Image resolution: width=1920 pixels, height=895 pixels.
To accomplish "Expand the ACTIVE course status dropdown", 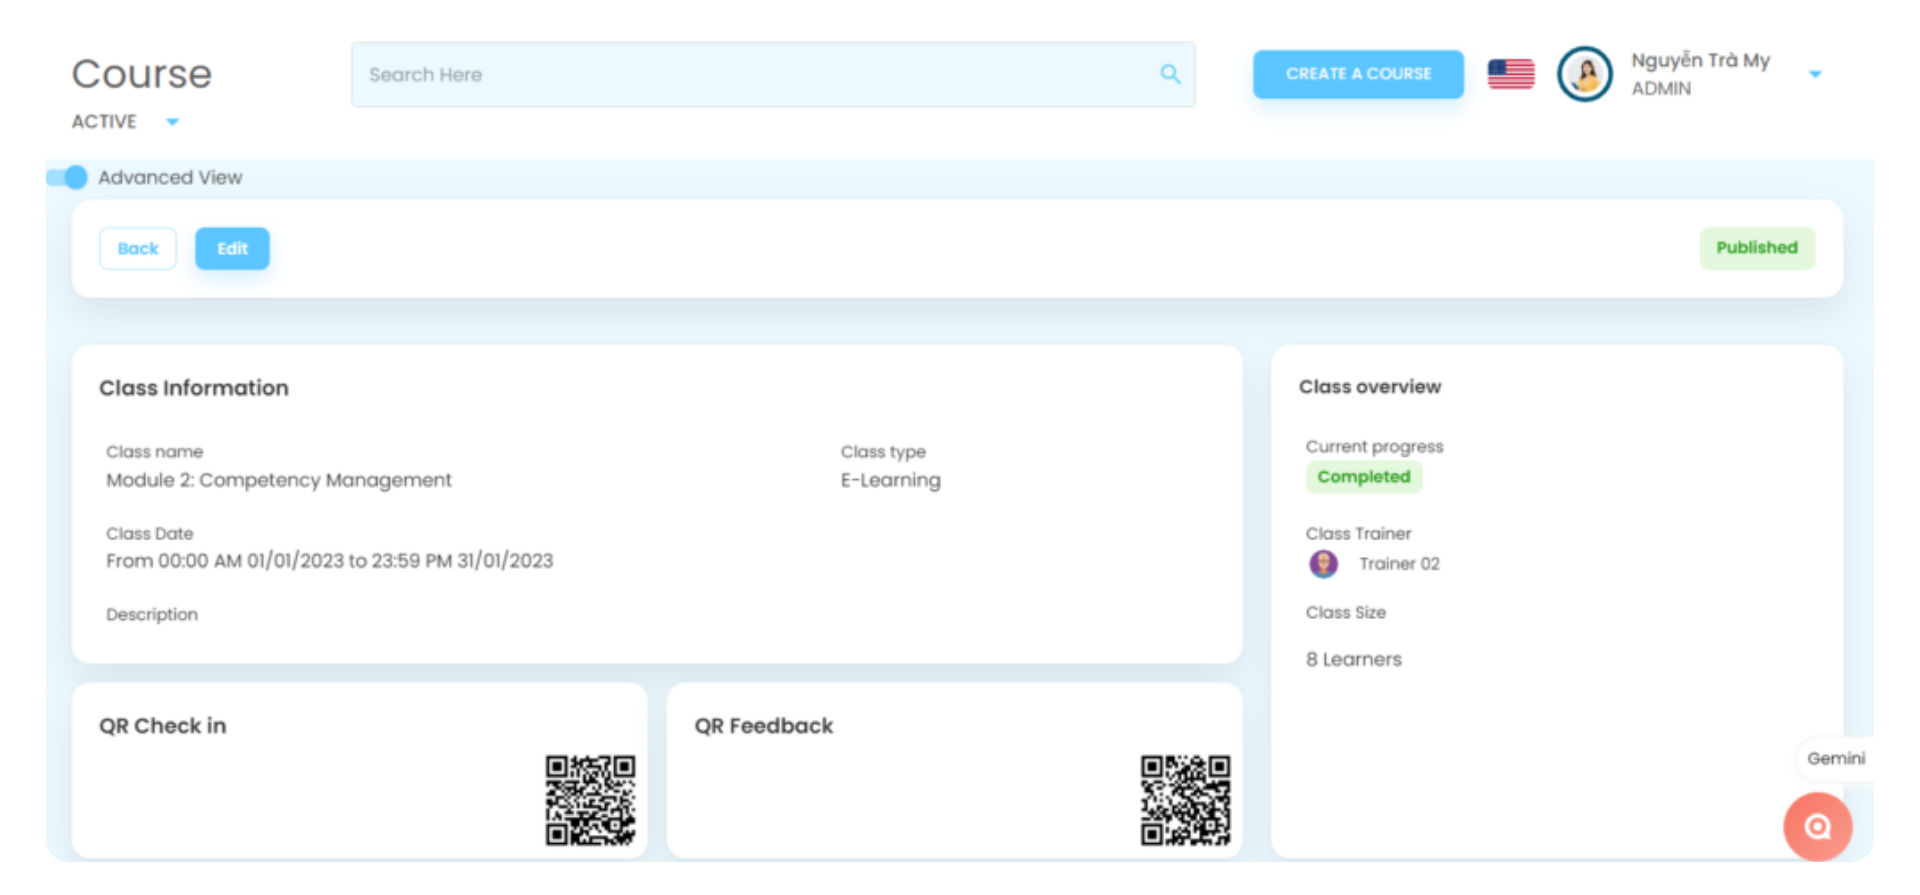I will [x=172, y=122].
